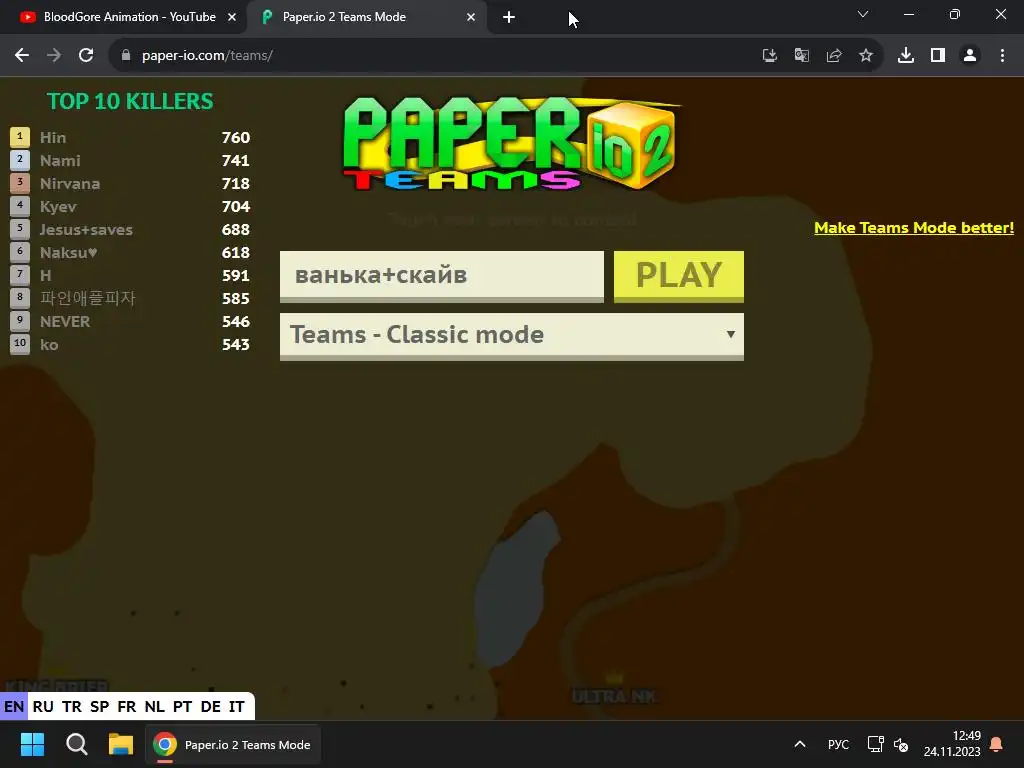Open the Chrome downloads icon
The image size is (1024, 768).
tap(906, 56)
